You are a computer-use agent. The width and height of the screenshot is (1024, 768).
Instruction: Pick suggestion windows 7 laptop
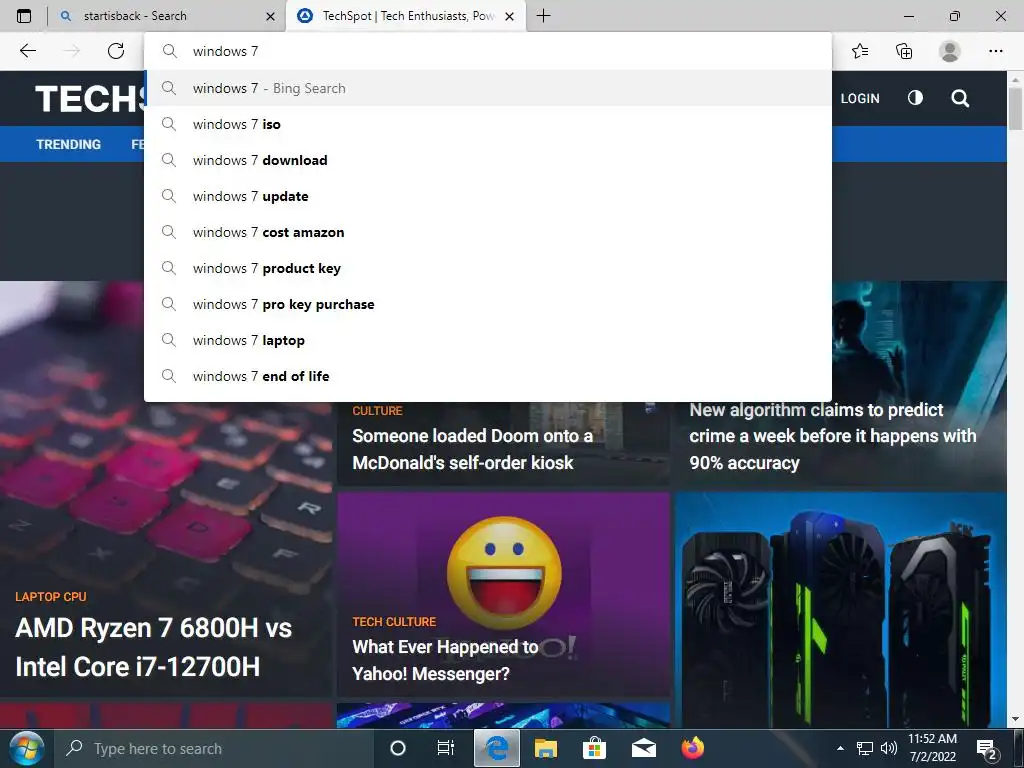488,340
